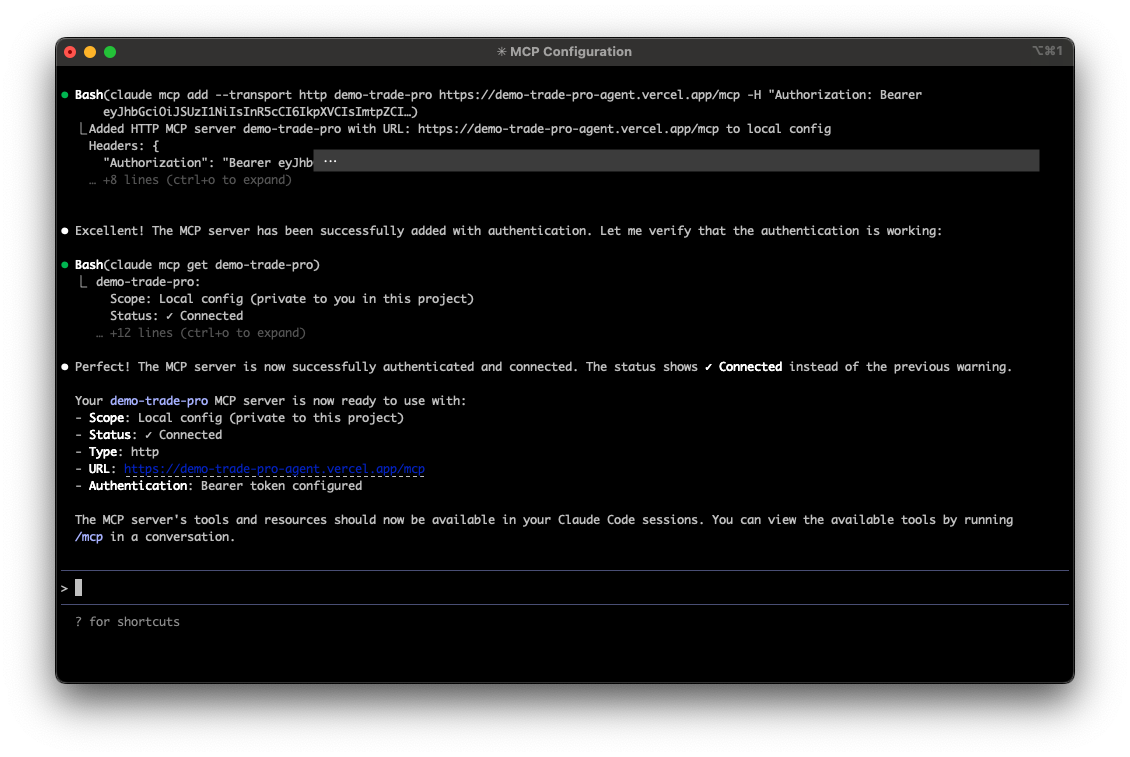Click the ellipsis in the redacted bearer token bar
1130x757 pixels.
coord(330,161)
